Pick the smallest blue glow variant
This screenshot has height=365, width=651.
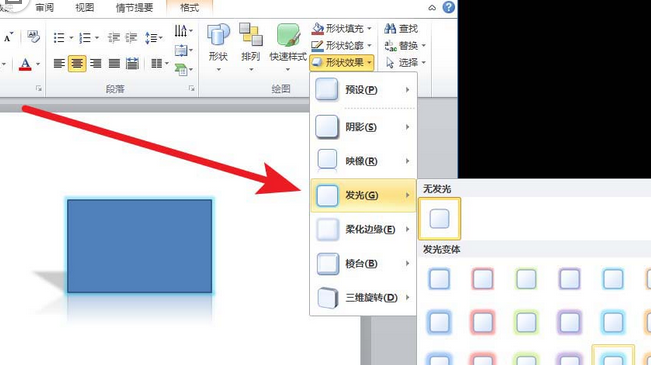click(x=439, y=279)
